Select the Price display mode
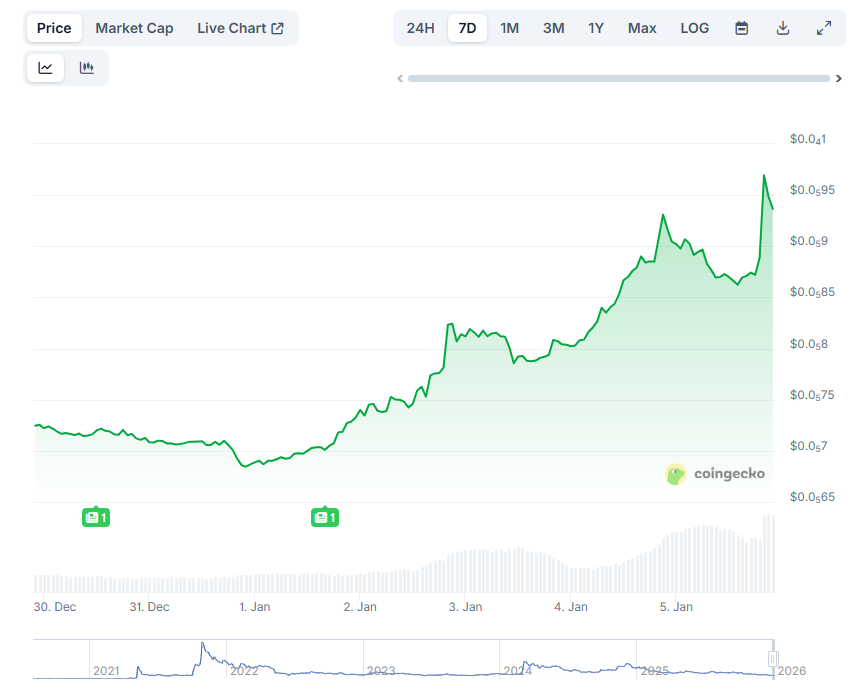855x700 pixels. pos(53,27)
